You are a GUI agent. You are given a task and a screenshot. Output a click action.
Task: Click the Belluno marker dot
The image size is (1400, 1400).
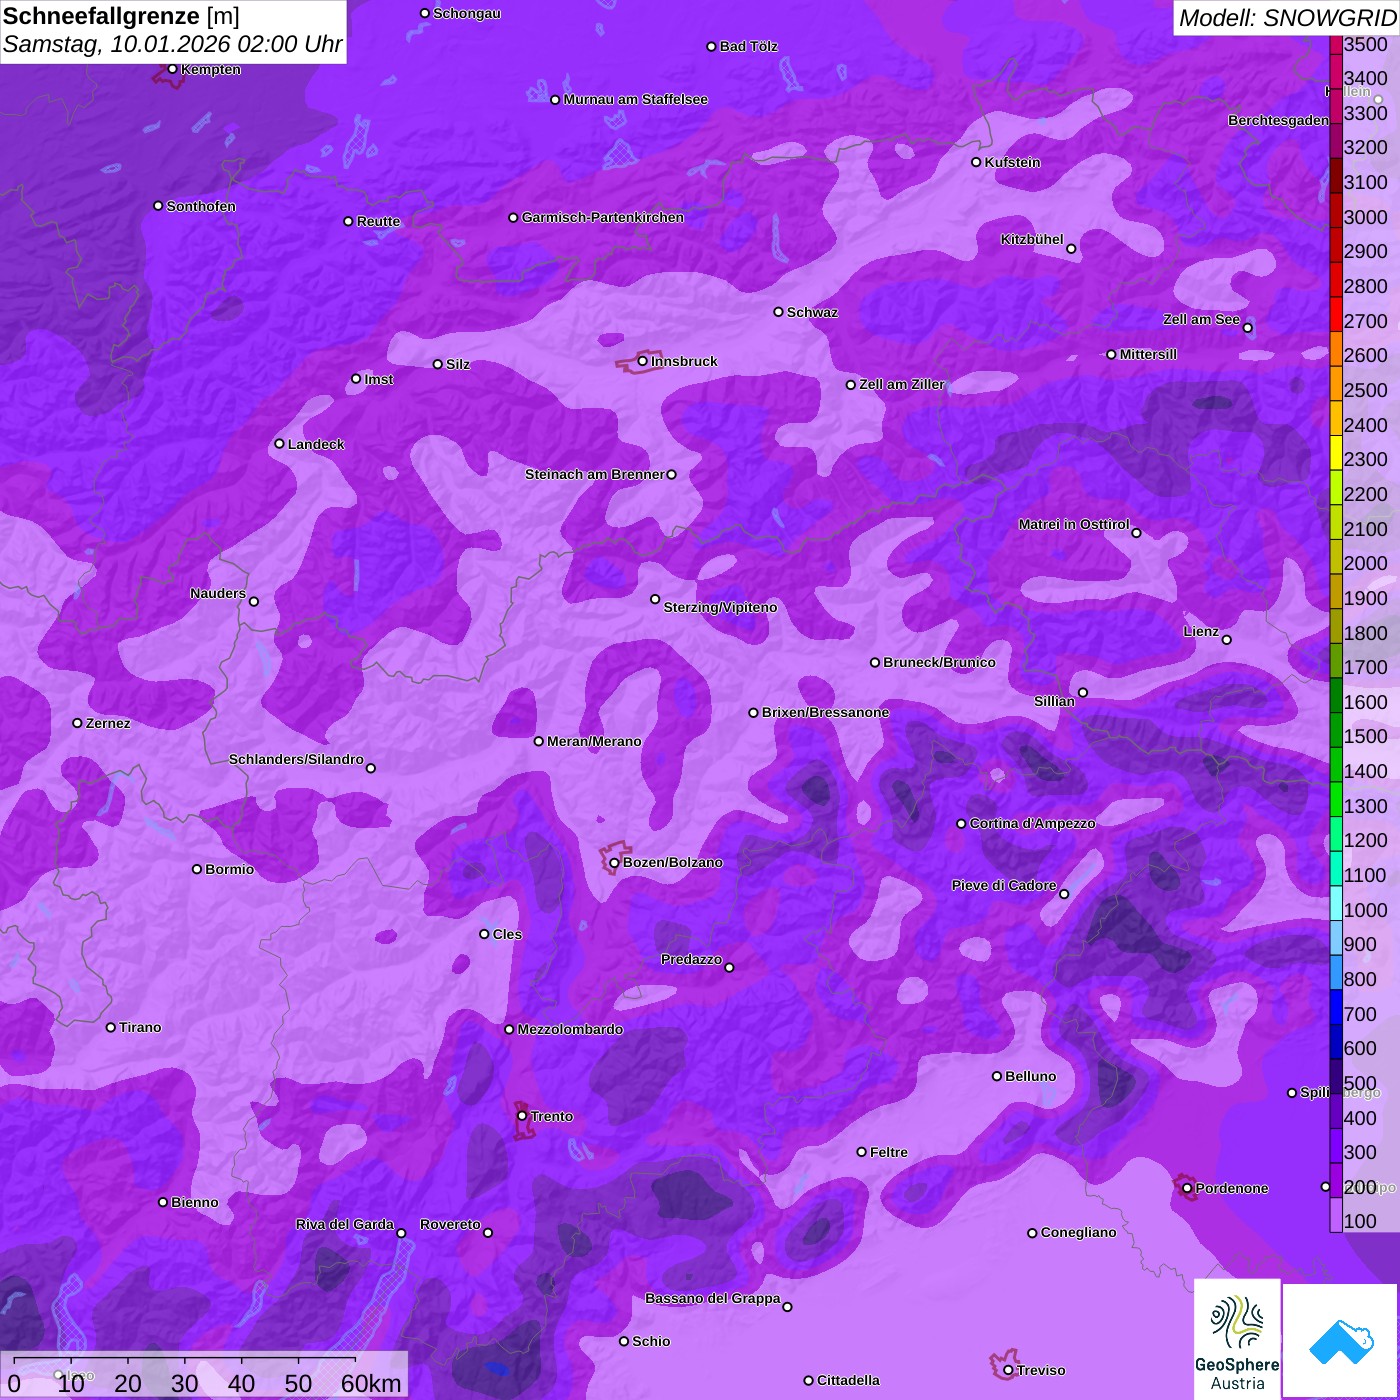(x=996, y=1077)
